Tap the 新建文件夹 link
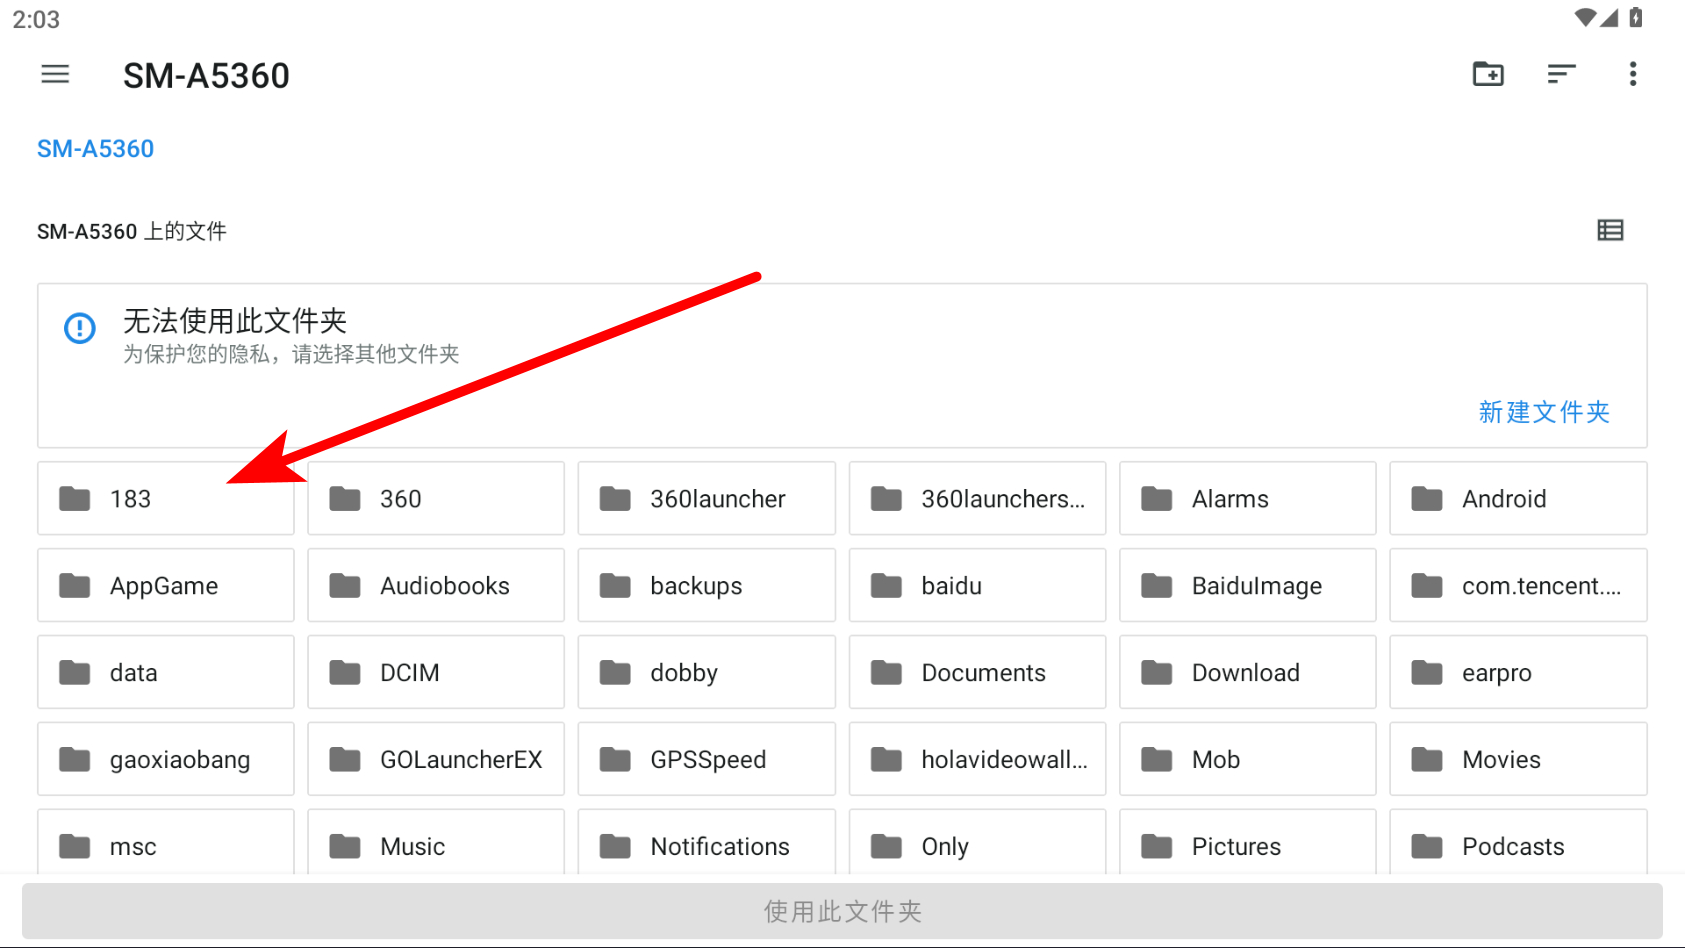1685x948 pixels. coord(1544,412)
